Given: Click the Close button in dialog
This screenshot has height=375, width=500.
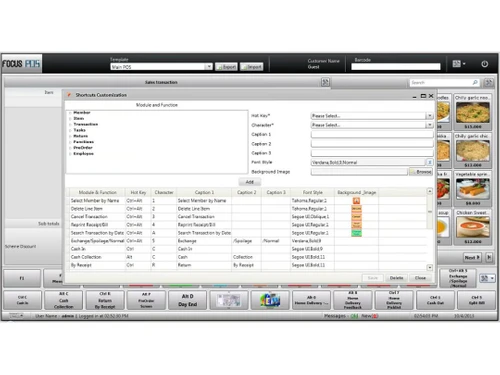Looking at the screenshot, I should (420, 278).
